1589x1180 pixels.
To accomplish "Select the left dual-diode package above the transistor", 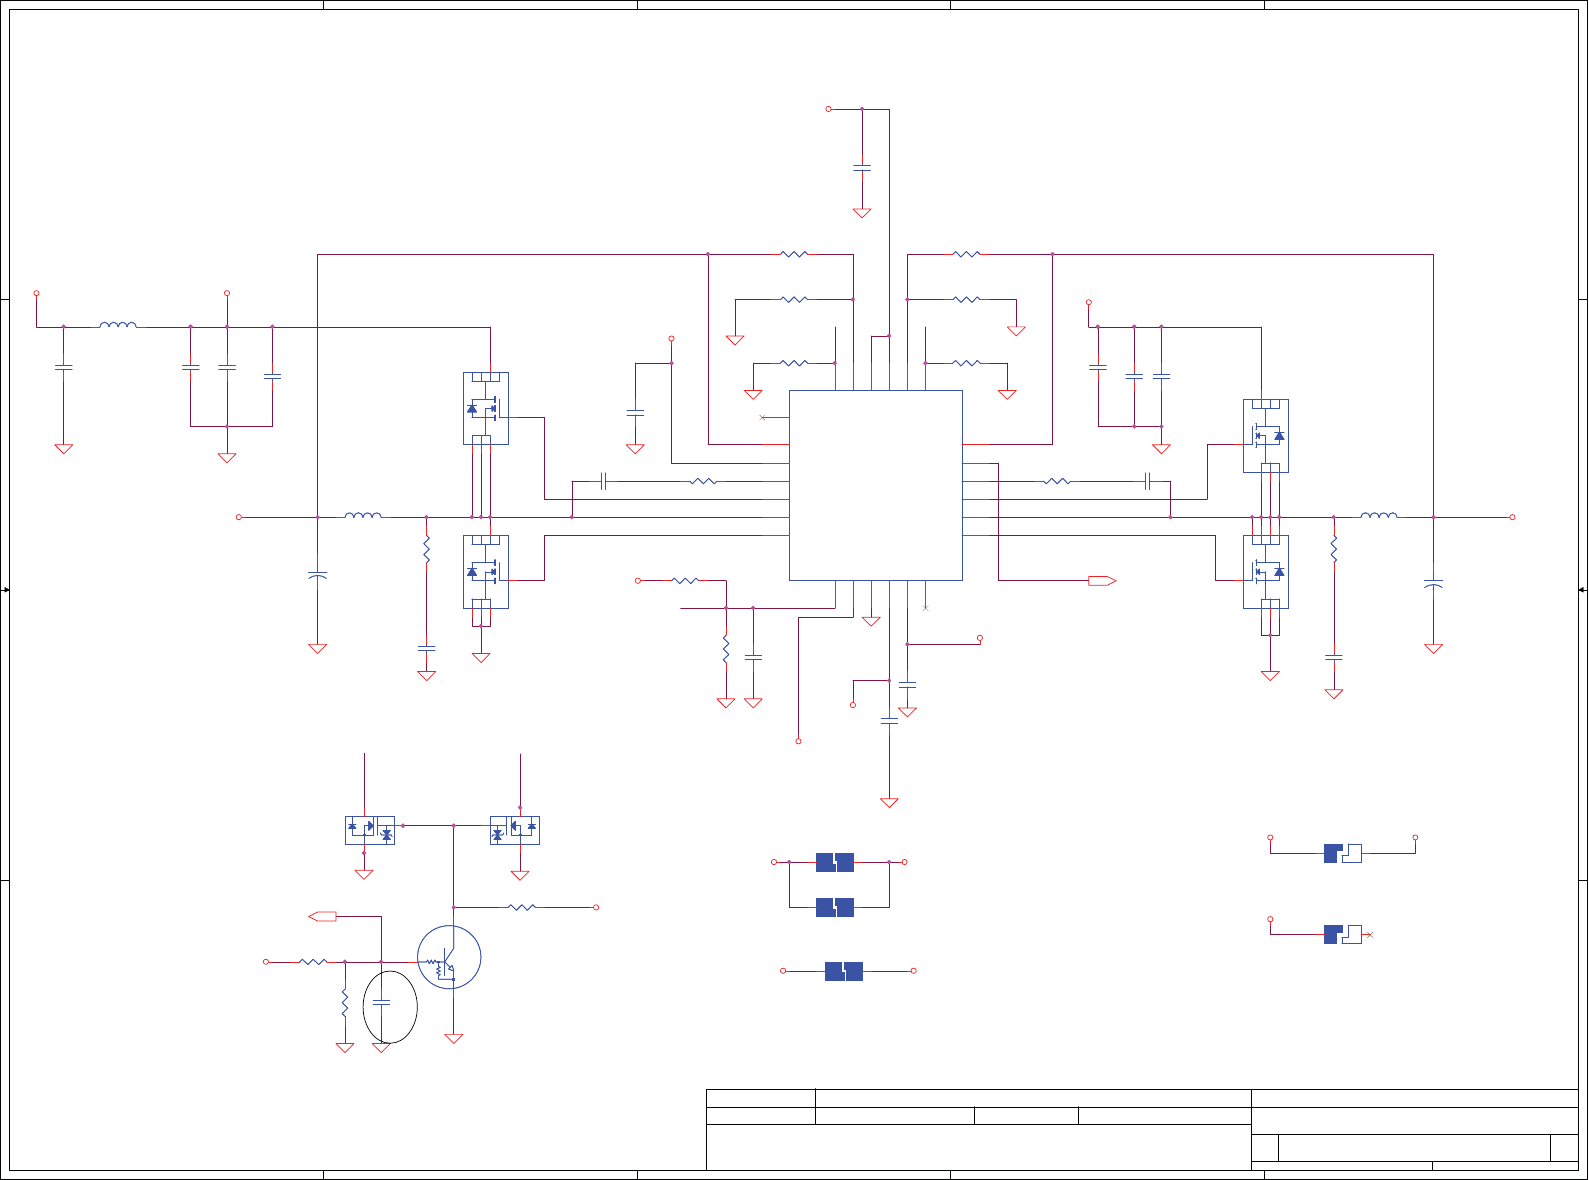I will click(370, 830).
